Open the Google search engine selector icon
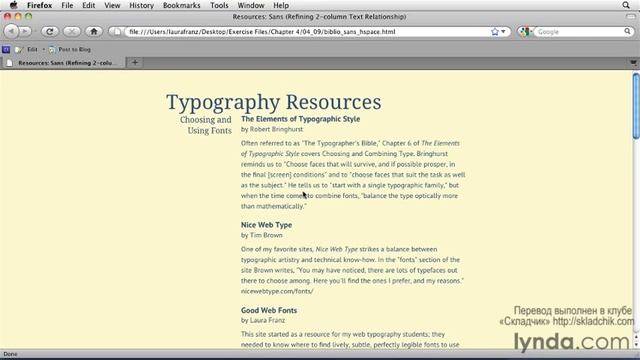 click(525, 31)
